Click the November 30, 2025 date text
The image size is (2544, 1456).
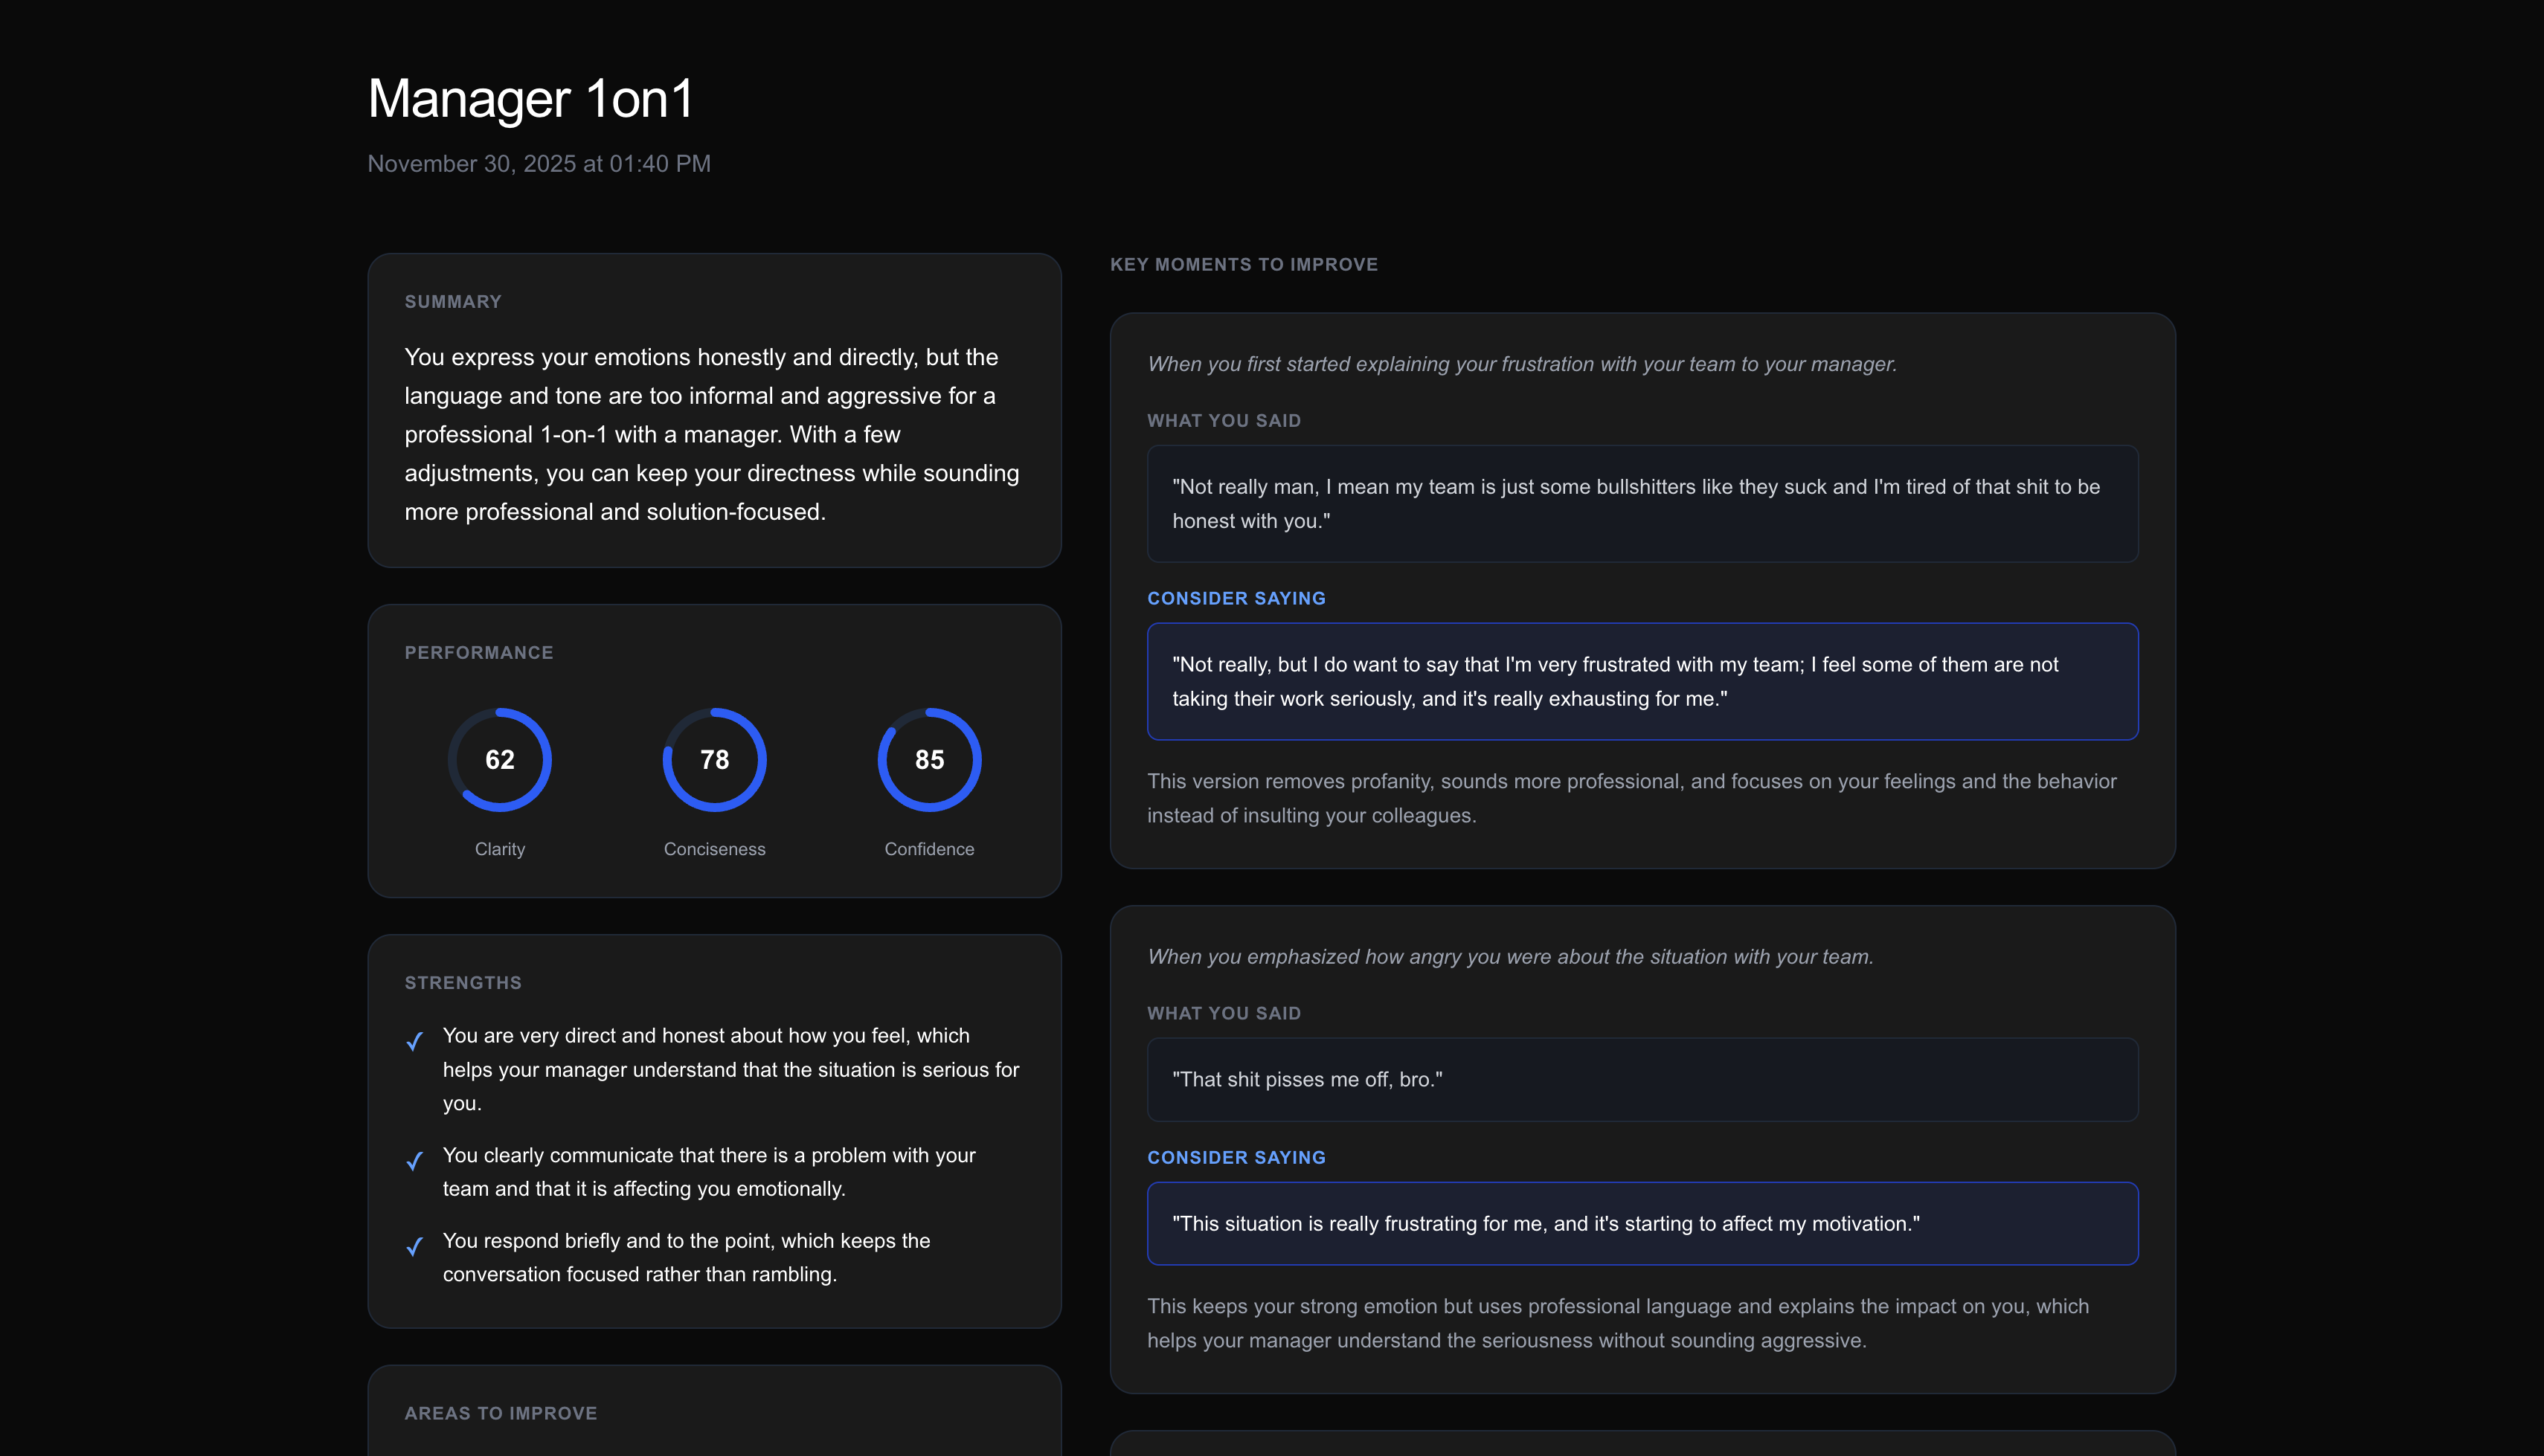(539, 164)
